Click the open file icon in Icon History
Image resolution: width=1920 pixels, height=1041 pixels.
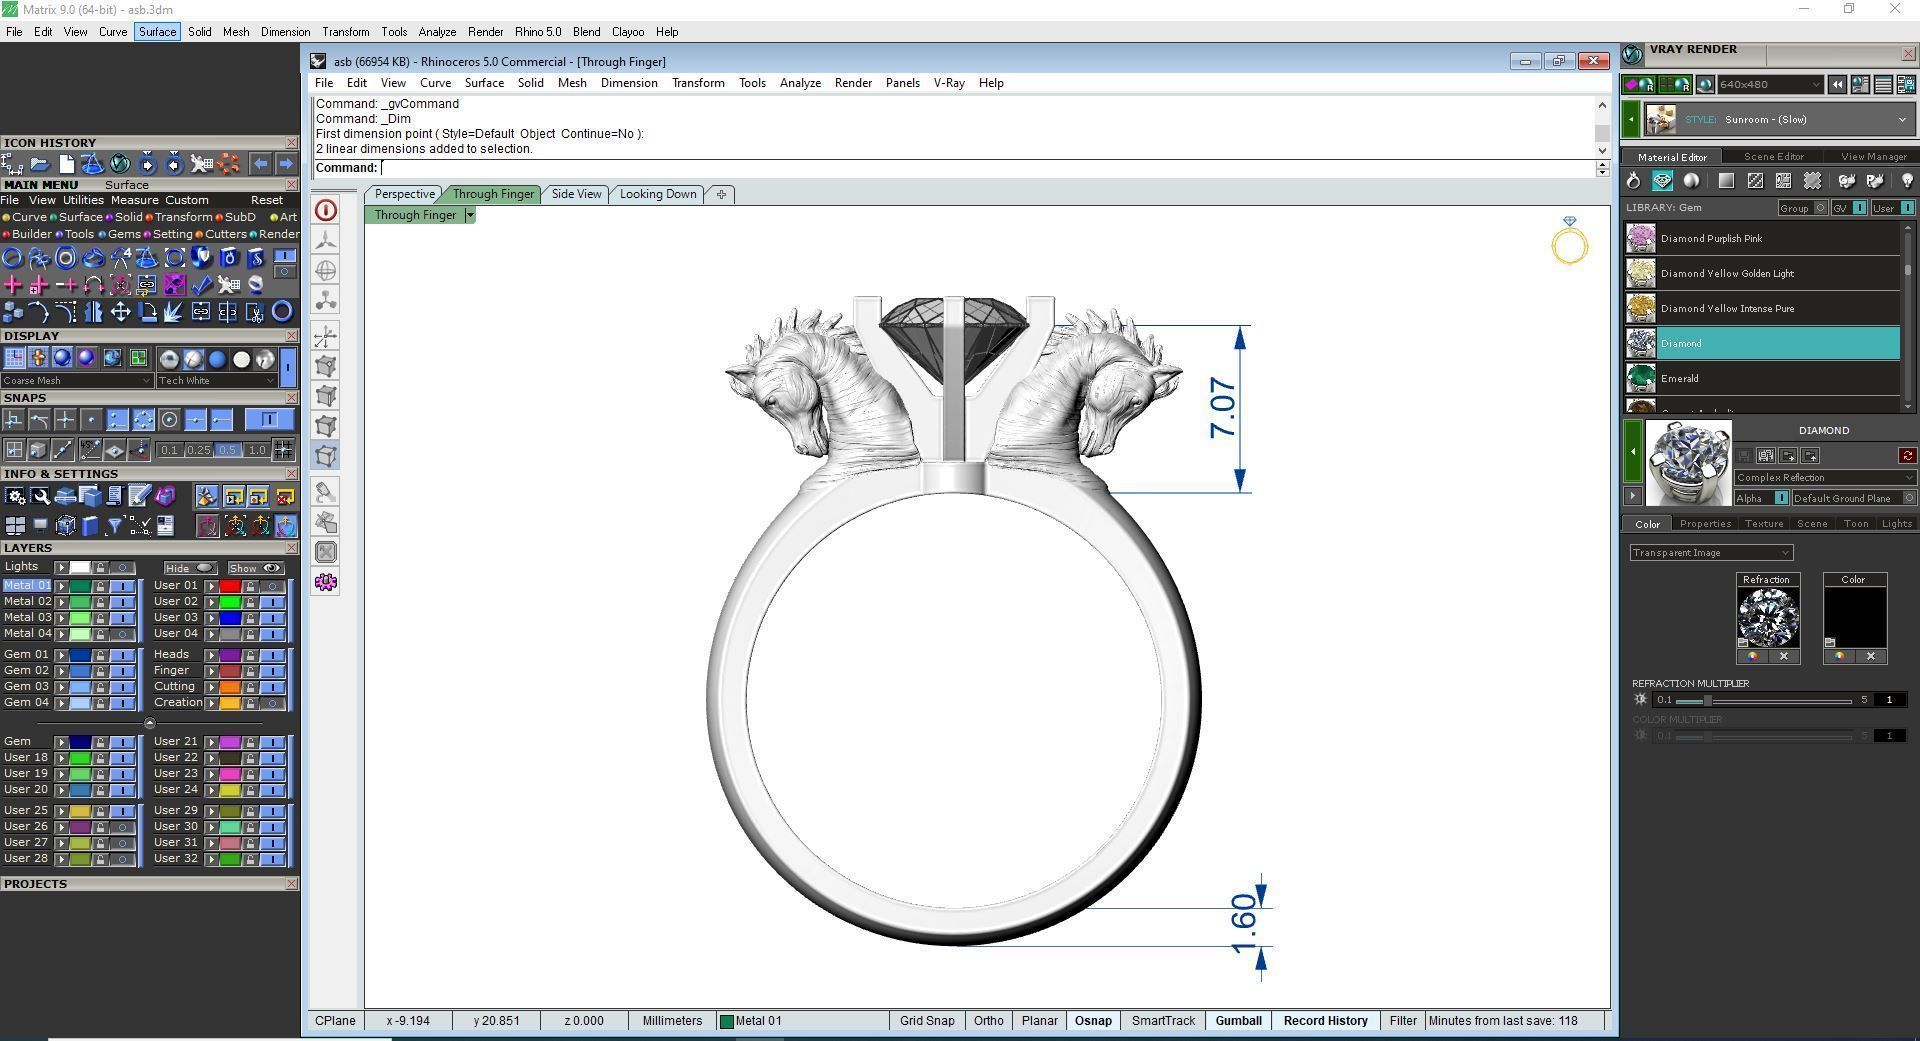click(x=40, y=164)
